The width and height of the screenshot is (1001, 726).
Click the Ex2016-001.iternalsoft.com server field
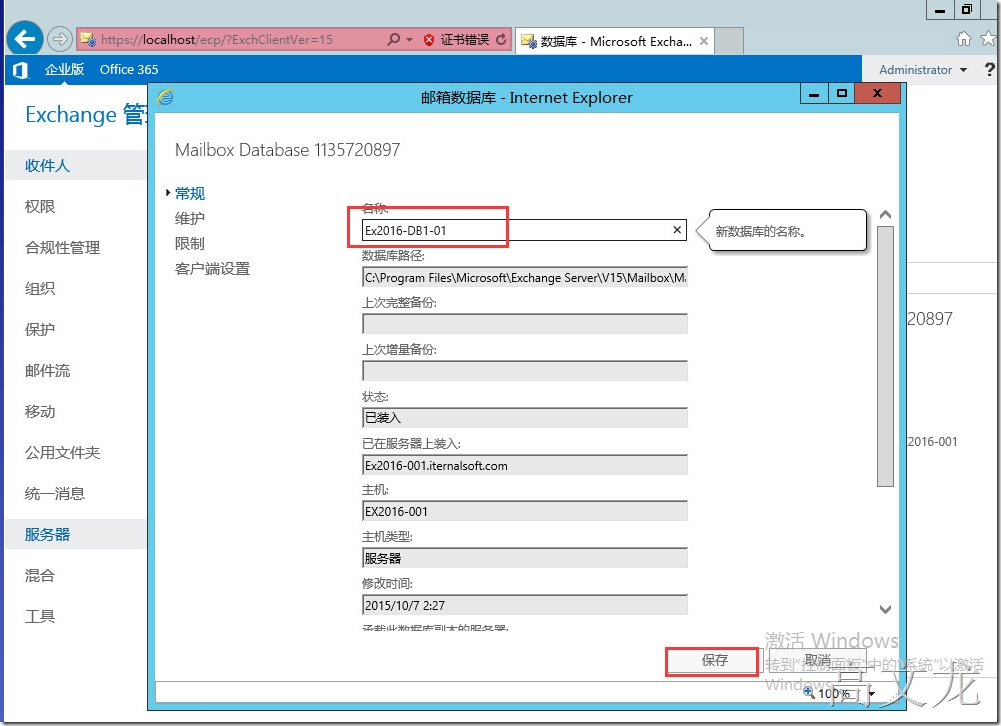pos(524,465)
